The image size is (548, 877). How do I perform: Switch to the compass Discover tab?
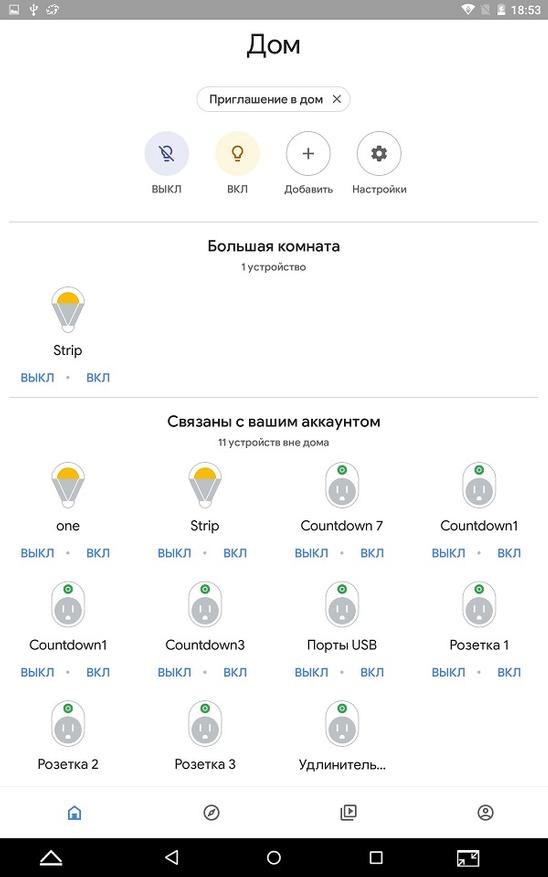[x=211, y=812]
